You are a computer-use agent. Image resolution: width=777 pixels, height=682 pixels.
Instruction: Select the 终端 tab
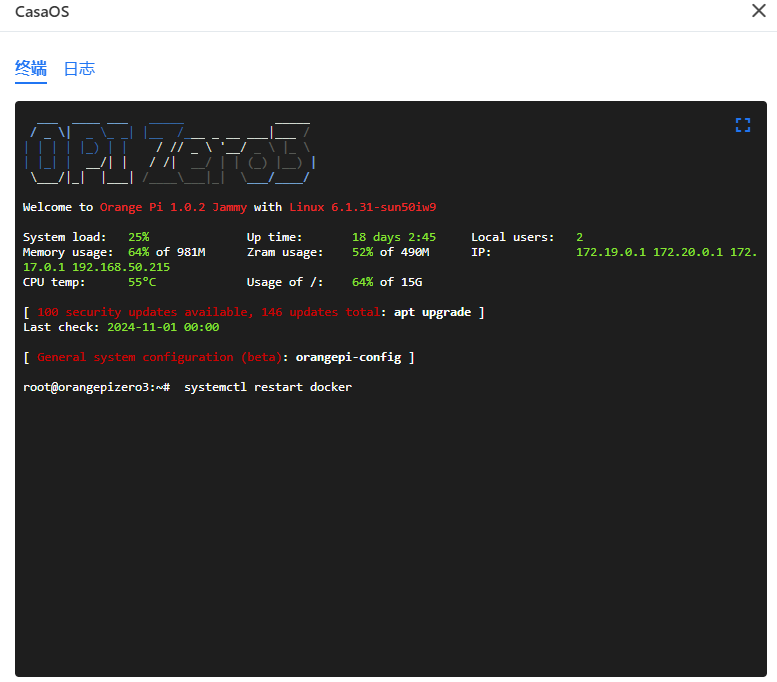31,69
